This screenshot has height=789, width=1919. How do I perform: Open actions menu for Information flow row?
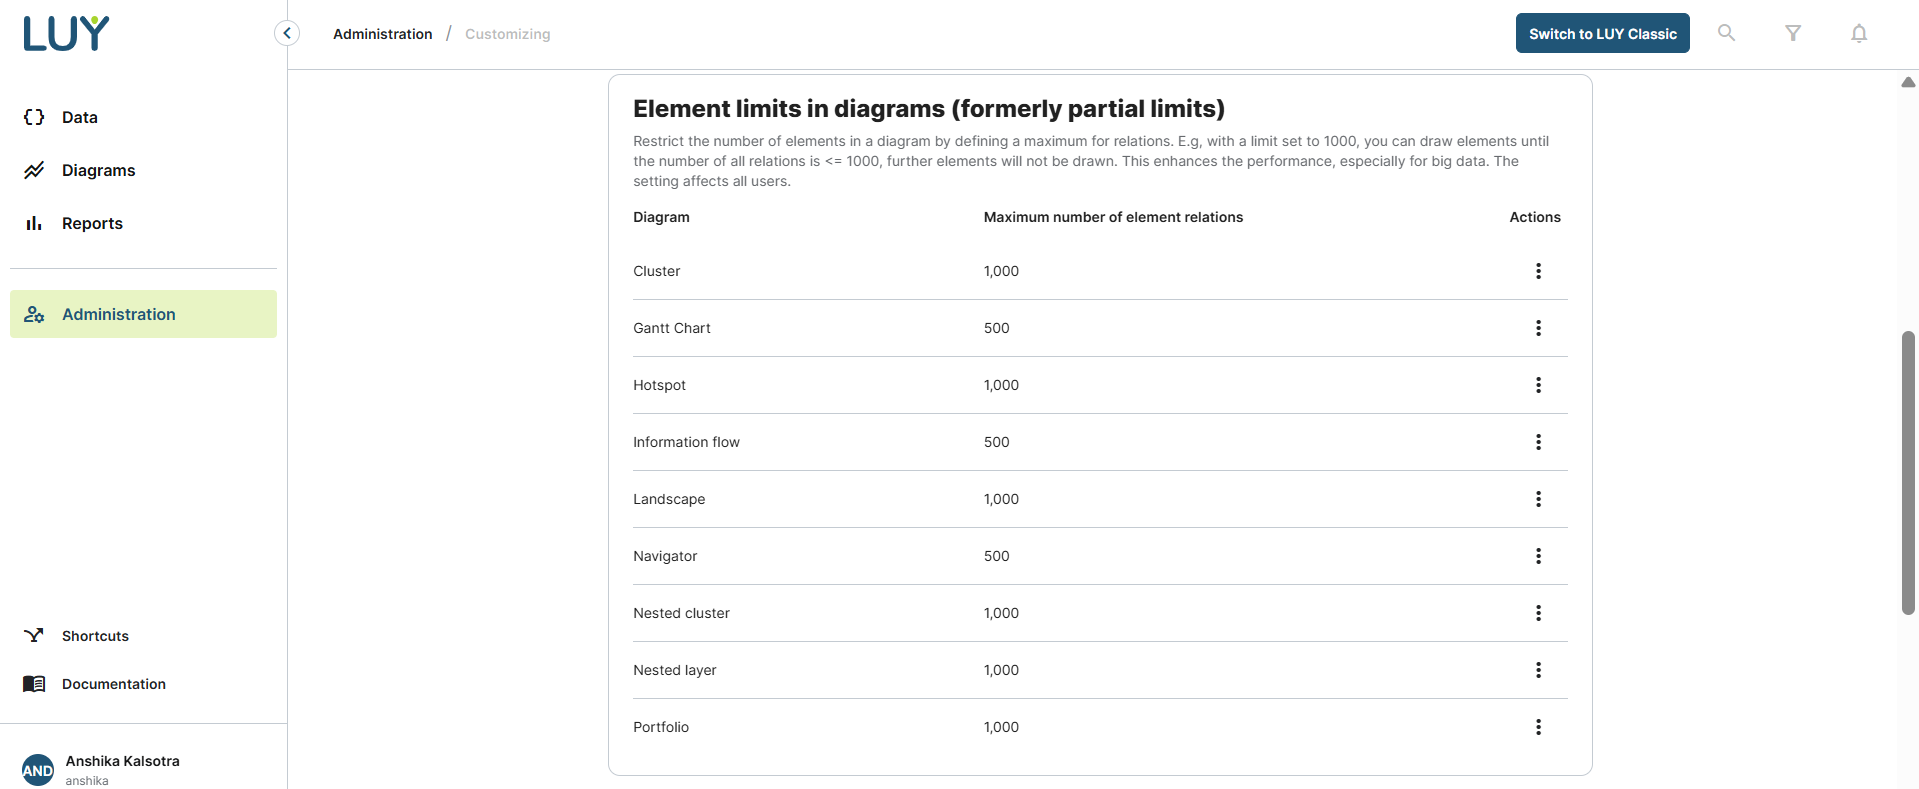(1538, 442)
